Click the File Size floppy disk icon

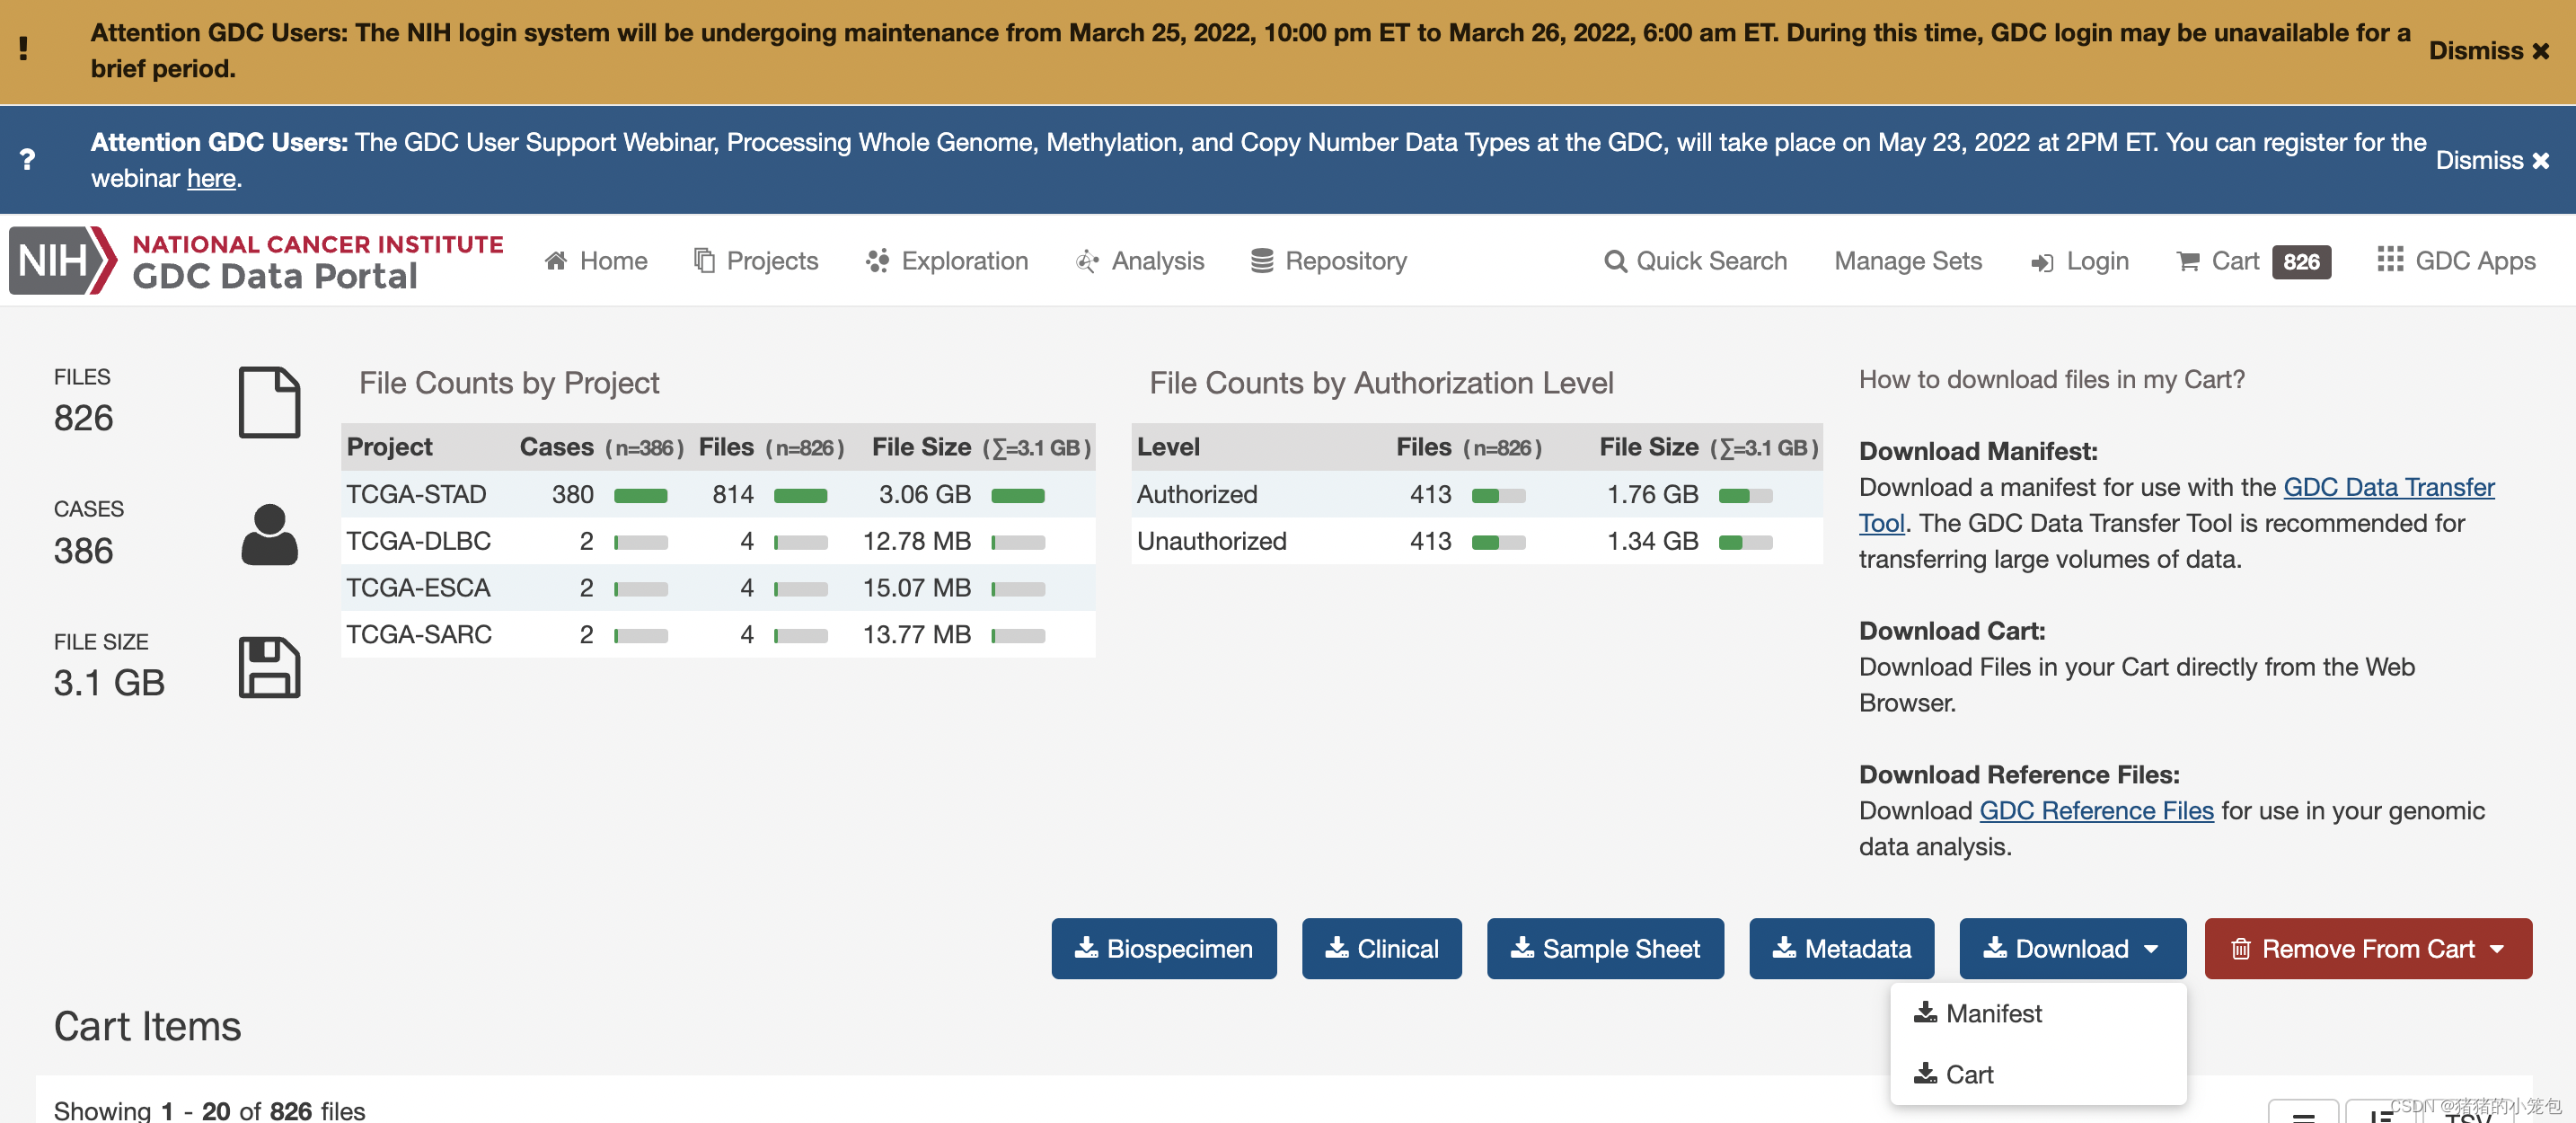269,667
